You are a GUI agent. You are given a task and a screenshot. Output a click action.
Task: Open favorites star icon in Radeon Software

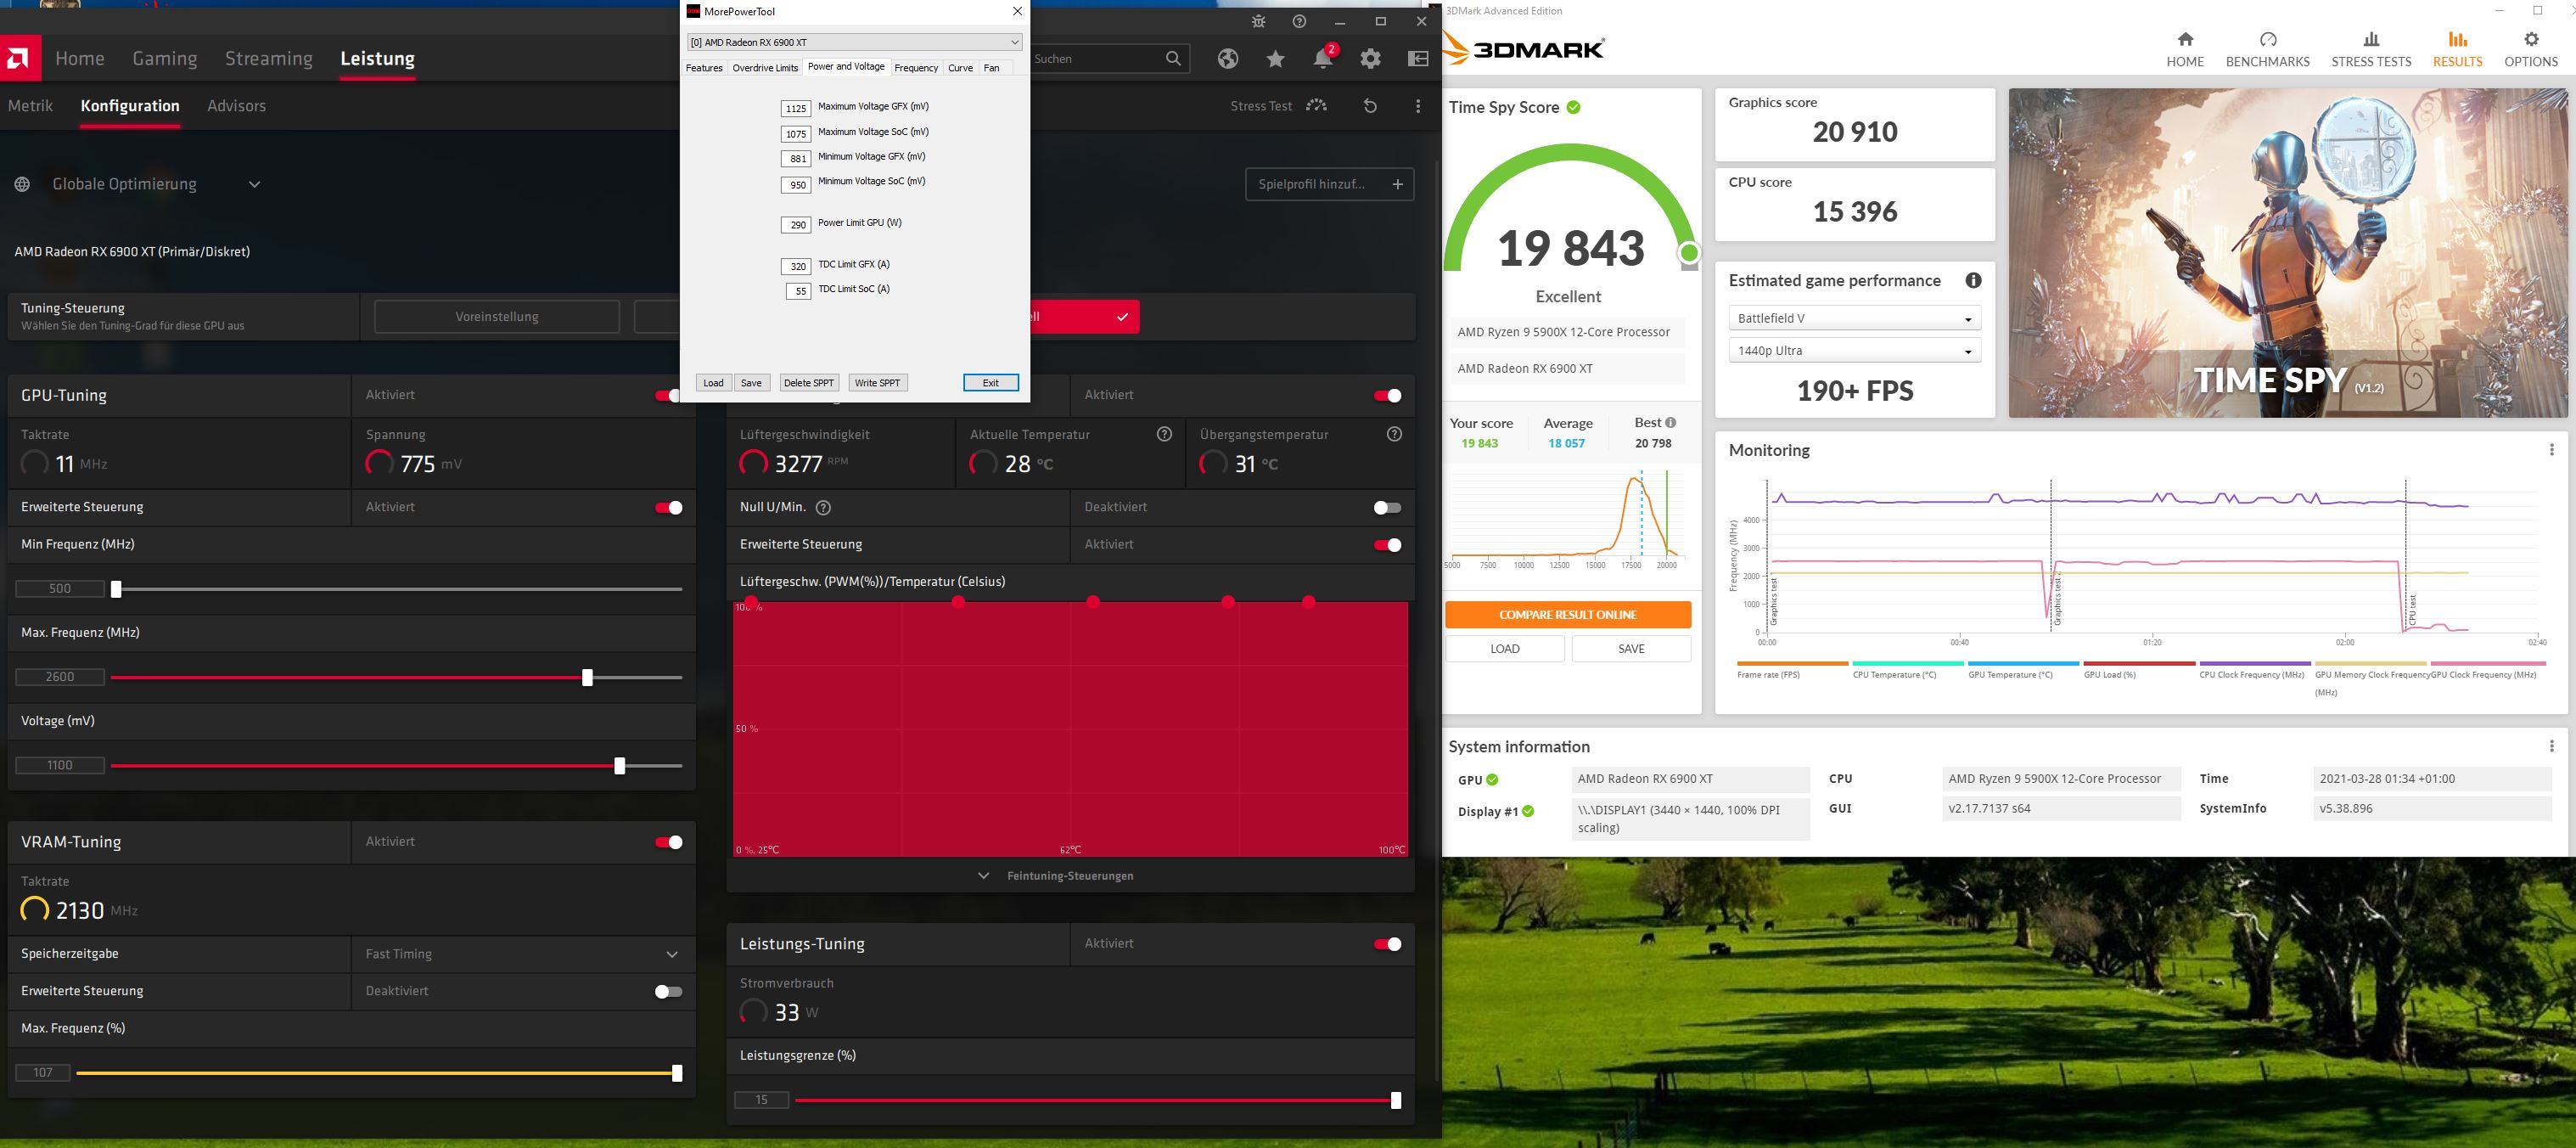(x=1275, y=59)
